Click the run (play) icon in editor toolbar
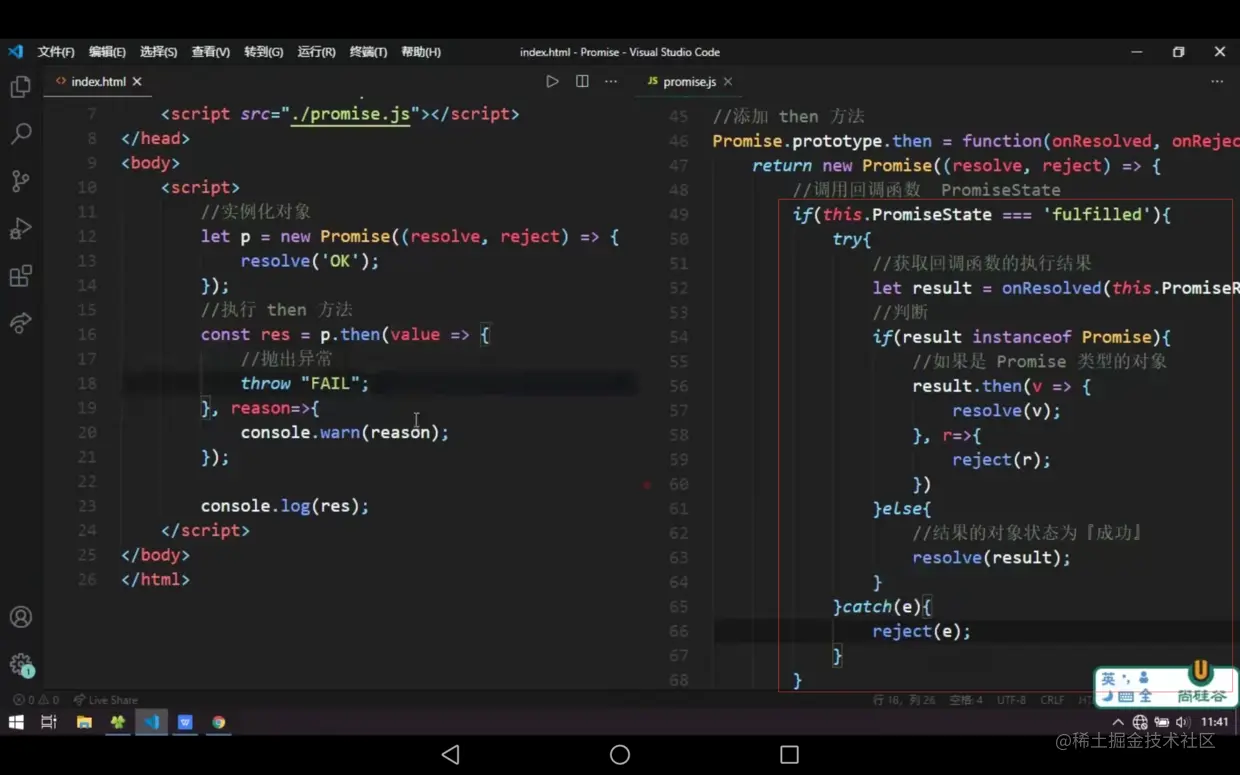 tap(552, 82)
